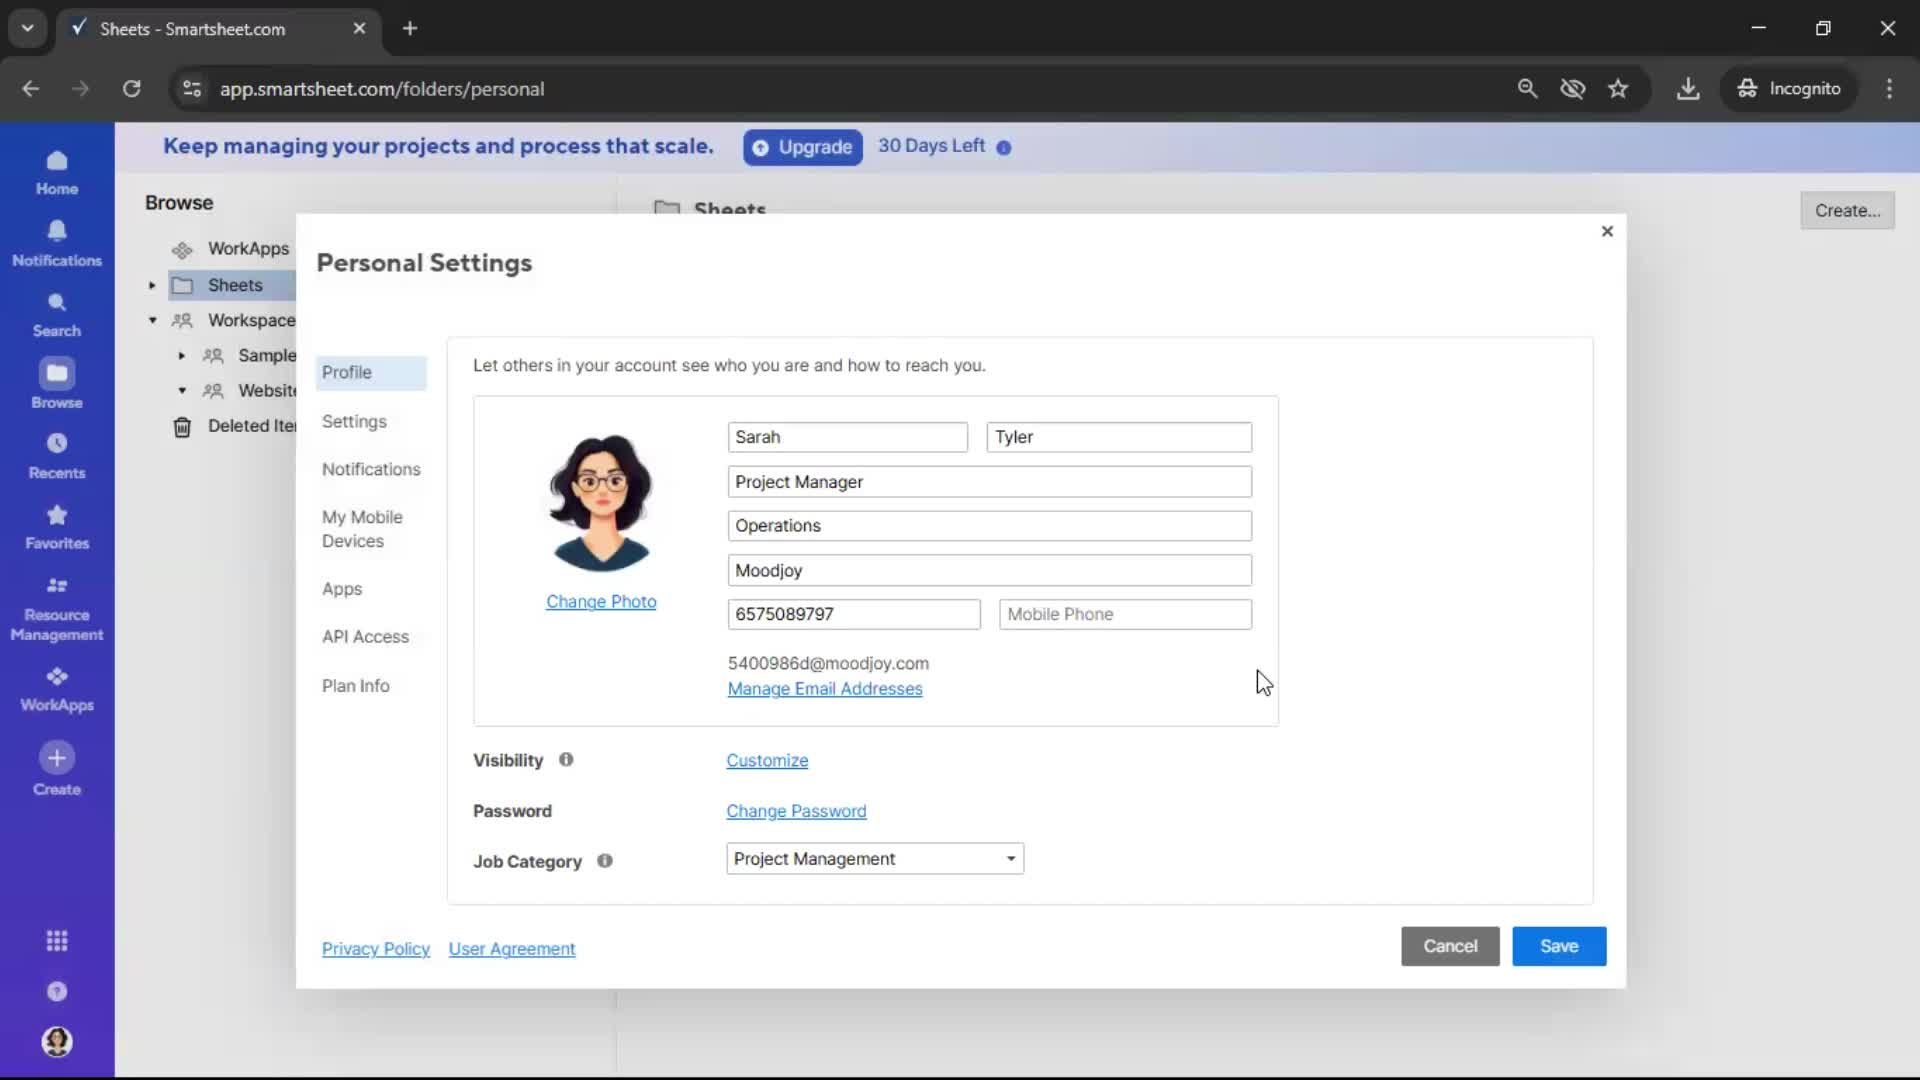This screenshot has height=1080, width=1920.
Task: Open the API Access tab
Action: click(365, 637)
